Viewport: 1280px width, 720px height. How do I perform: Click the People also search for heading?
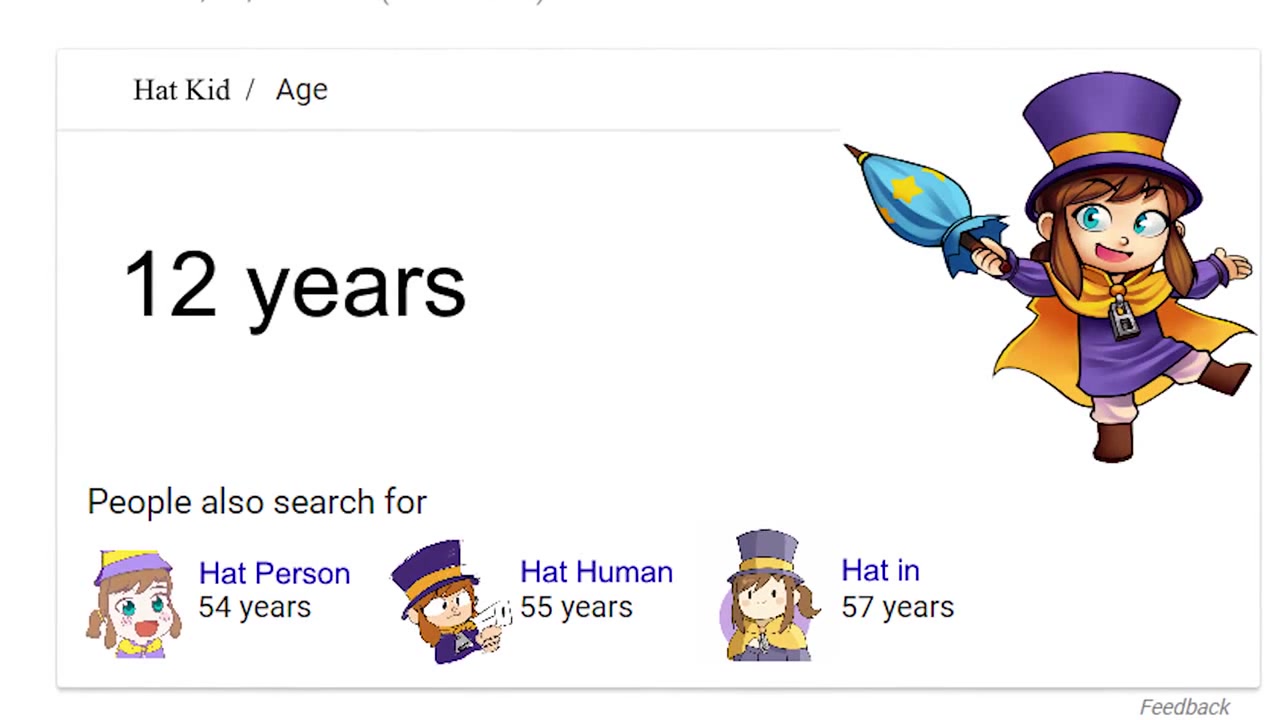(x=257, y=501)
